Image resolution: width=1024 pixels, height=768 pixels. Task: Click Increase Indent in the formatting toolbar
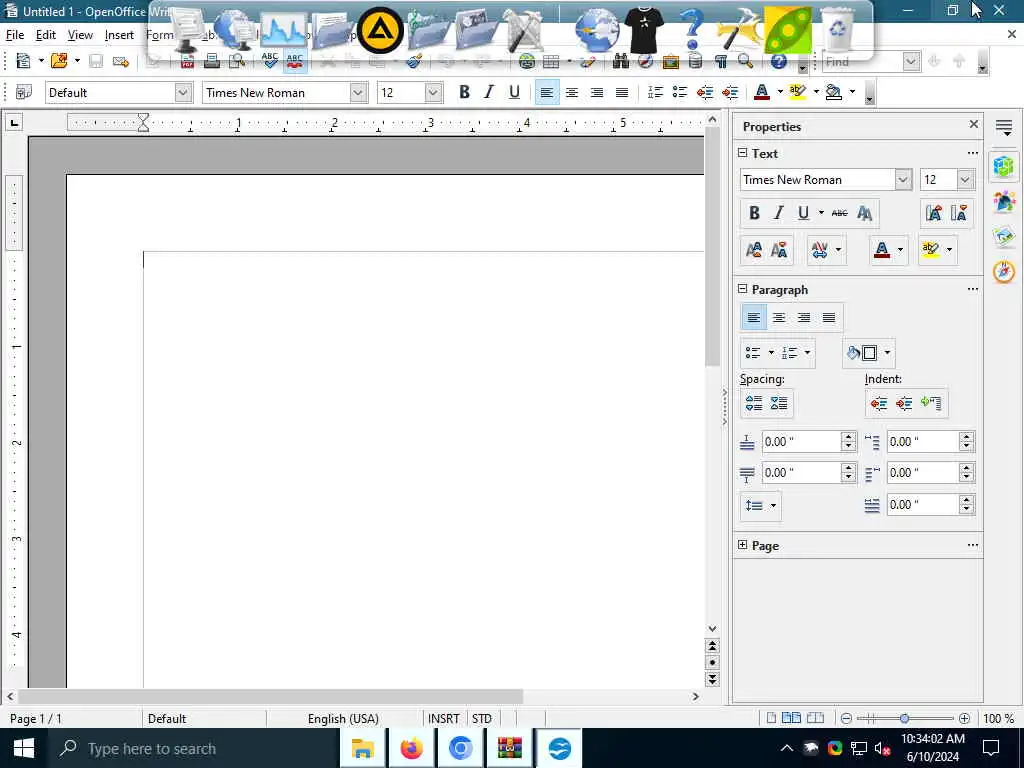[729, 92]
